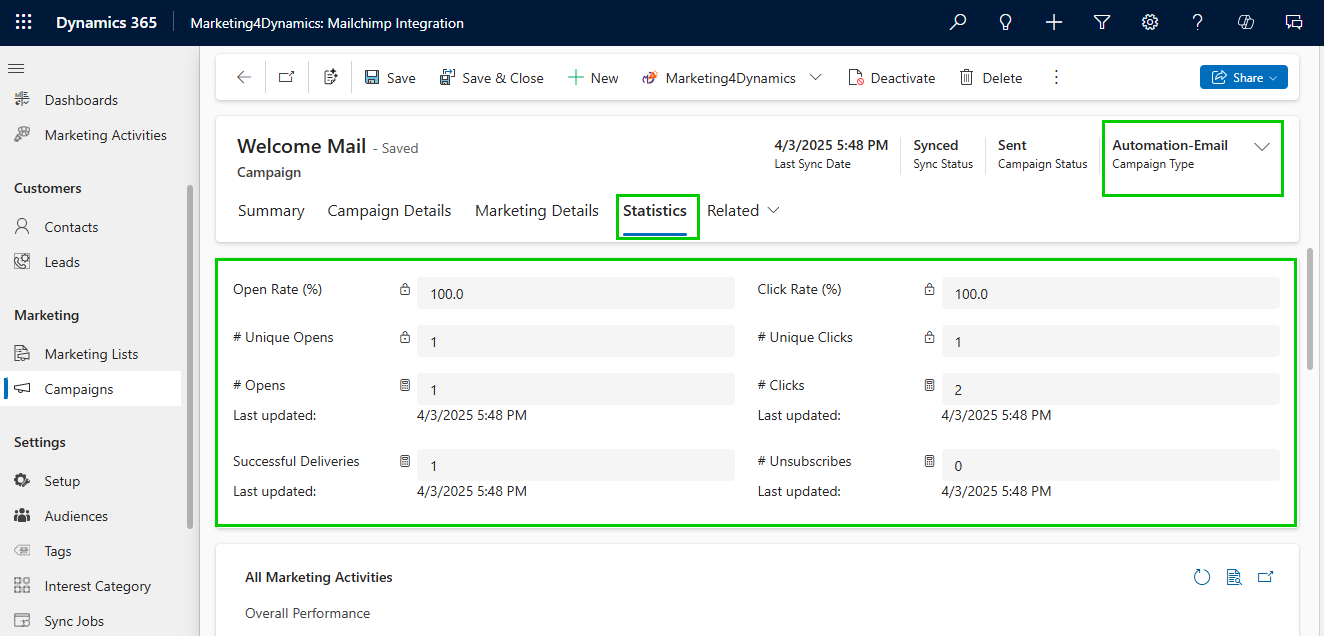
Task: Expand the header chevron near Campaign Type
Action: point(1262,146)
